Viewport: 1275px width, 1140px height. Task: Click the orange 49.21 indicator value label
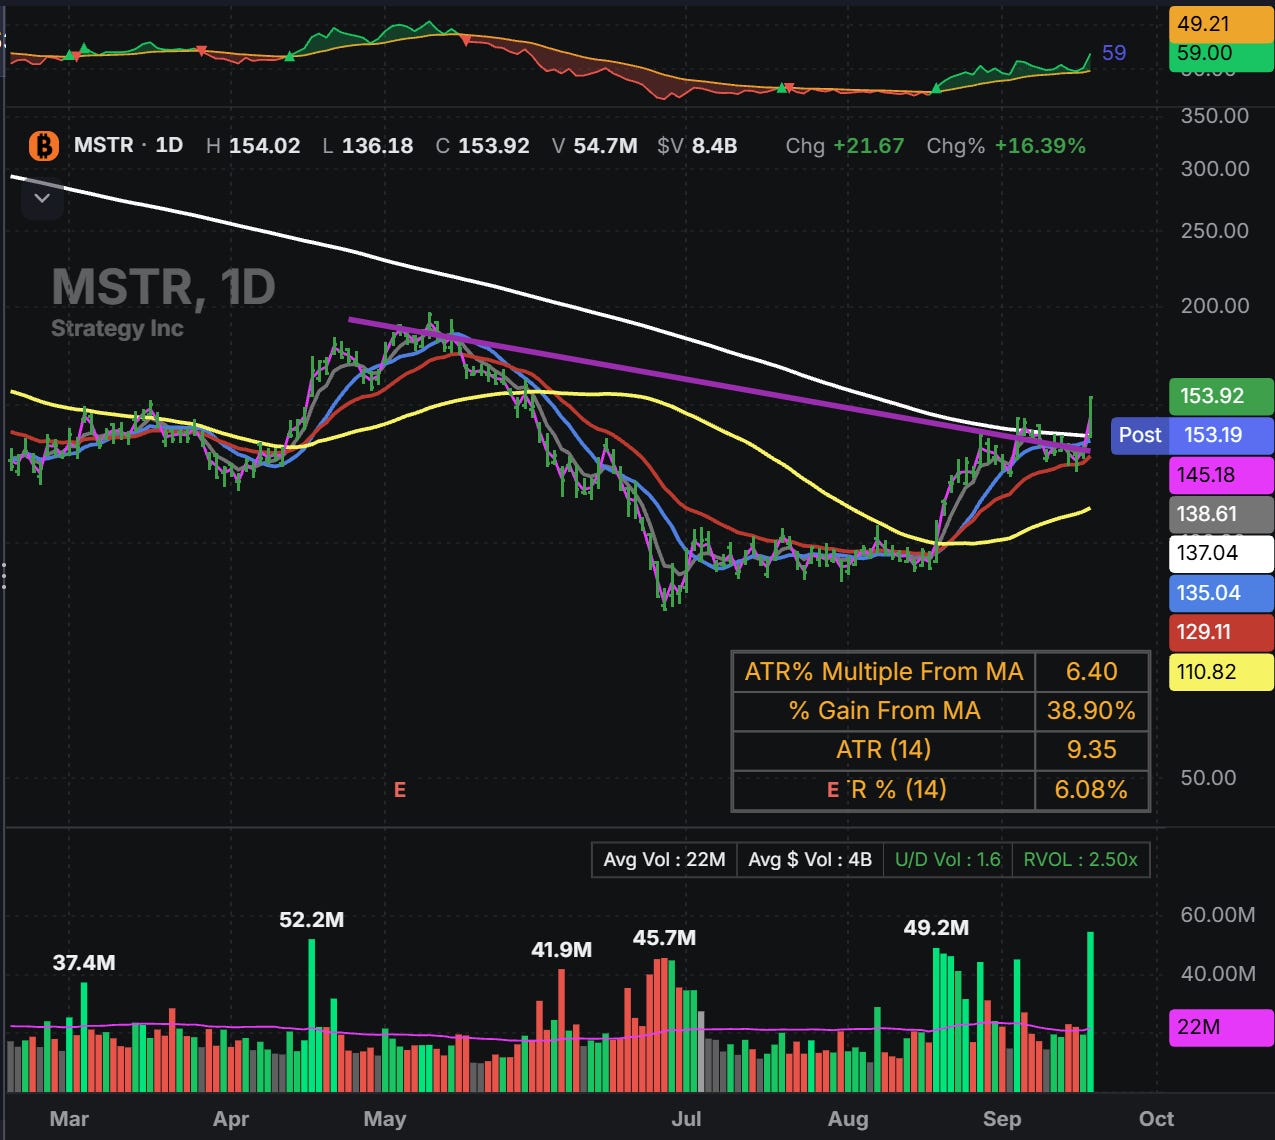1221,23
